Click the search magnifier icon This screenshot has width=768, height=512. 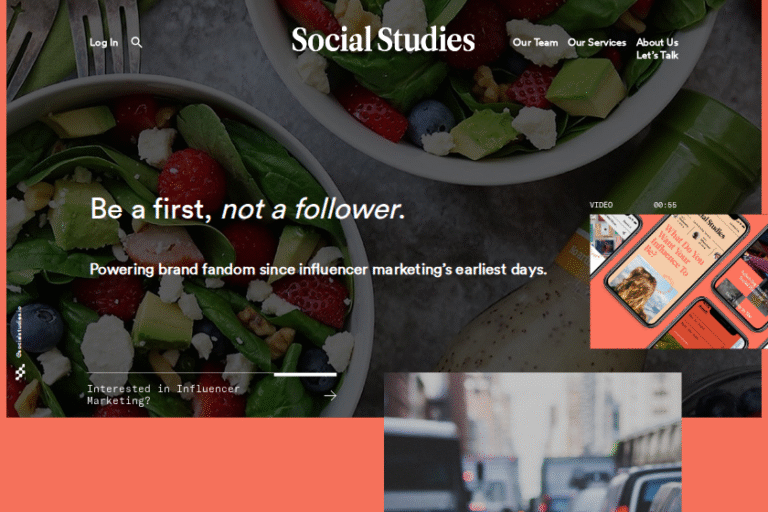(137, 43)
